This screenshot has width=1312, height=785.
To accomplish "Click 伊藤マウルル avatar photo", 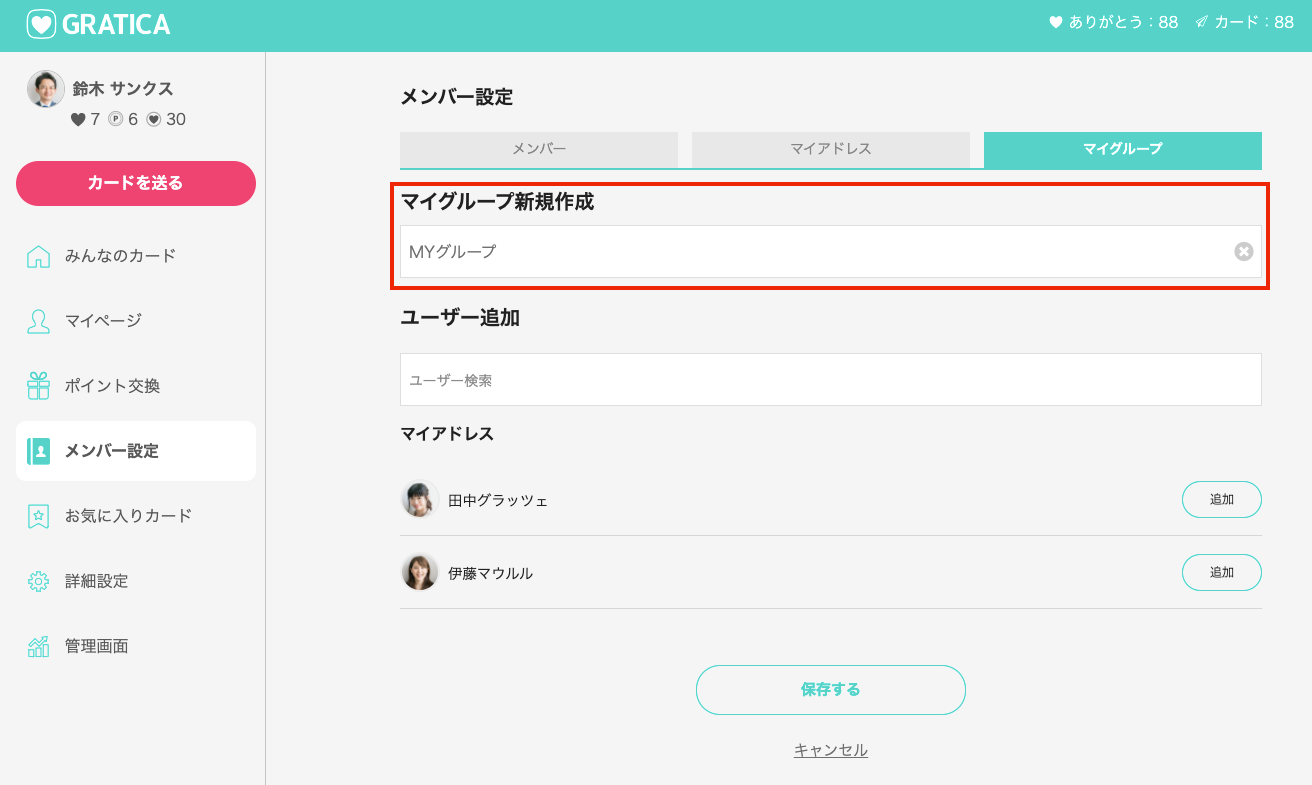I will [420, 572].
